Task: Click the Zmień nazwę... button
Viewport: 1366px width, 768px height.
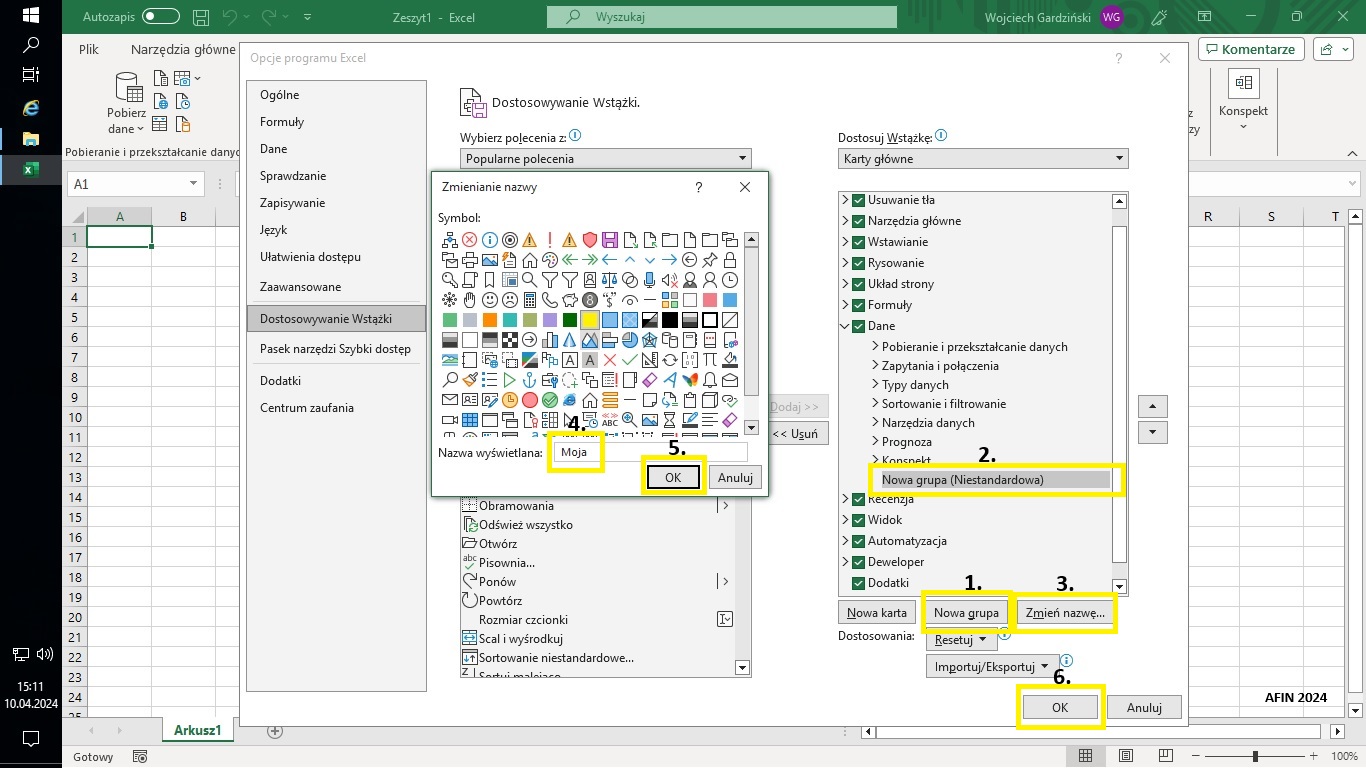Action: (x=1065, y=613)
